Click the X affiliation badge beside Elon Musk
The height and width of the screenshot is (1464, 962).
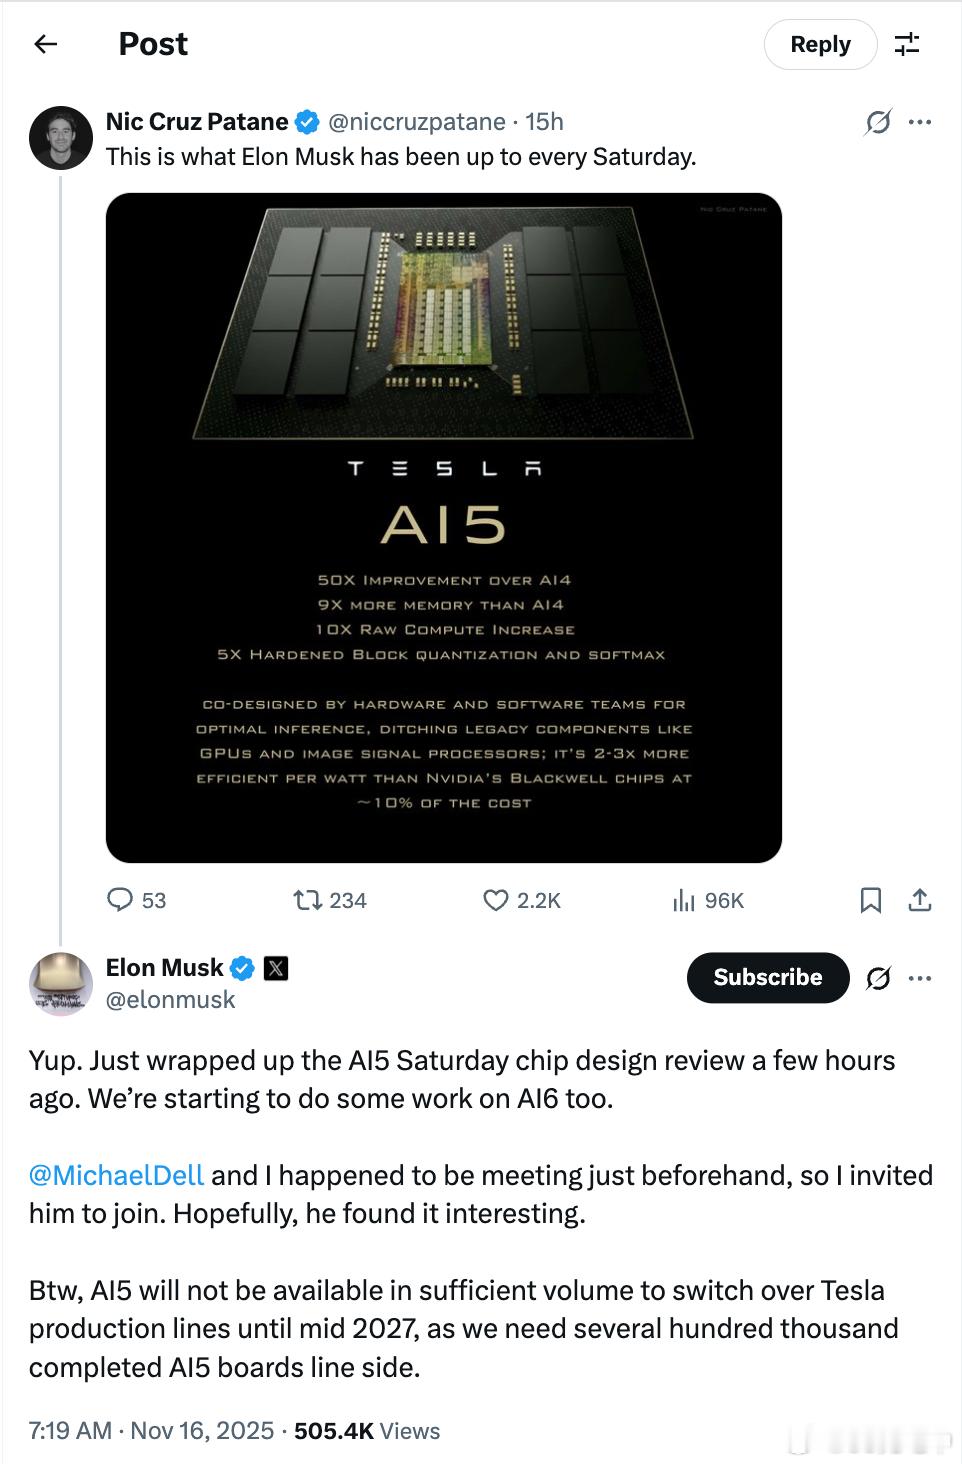(275, 968)
